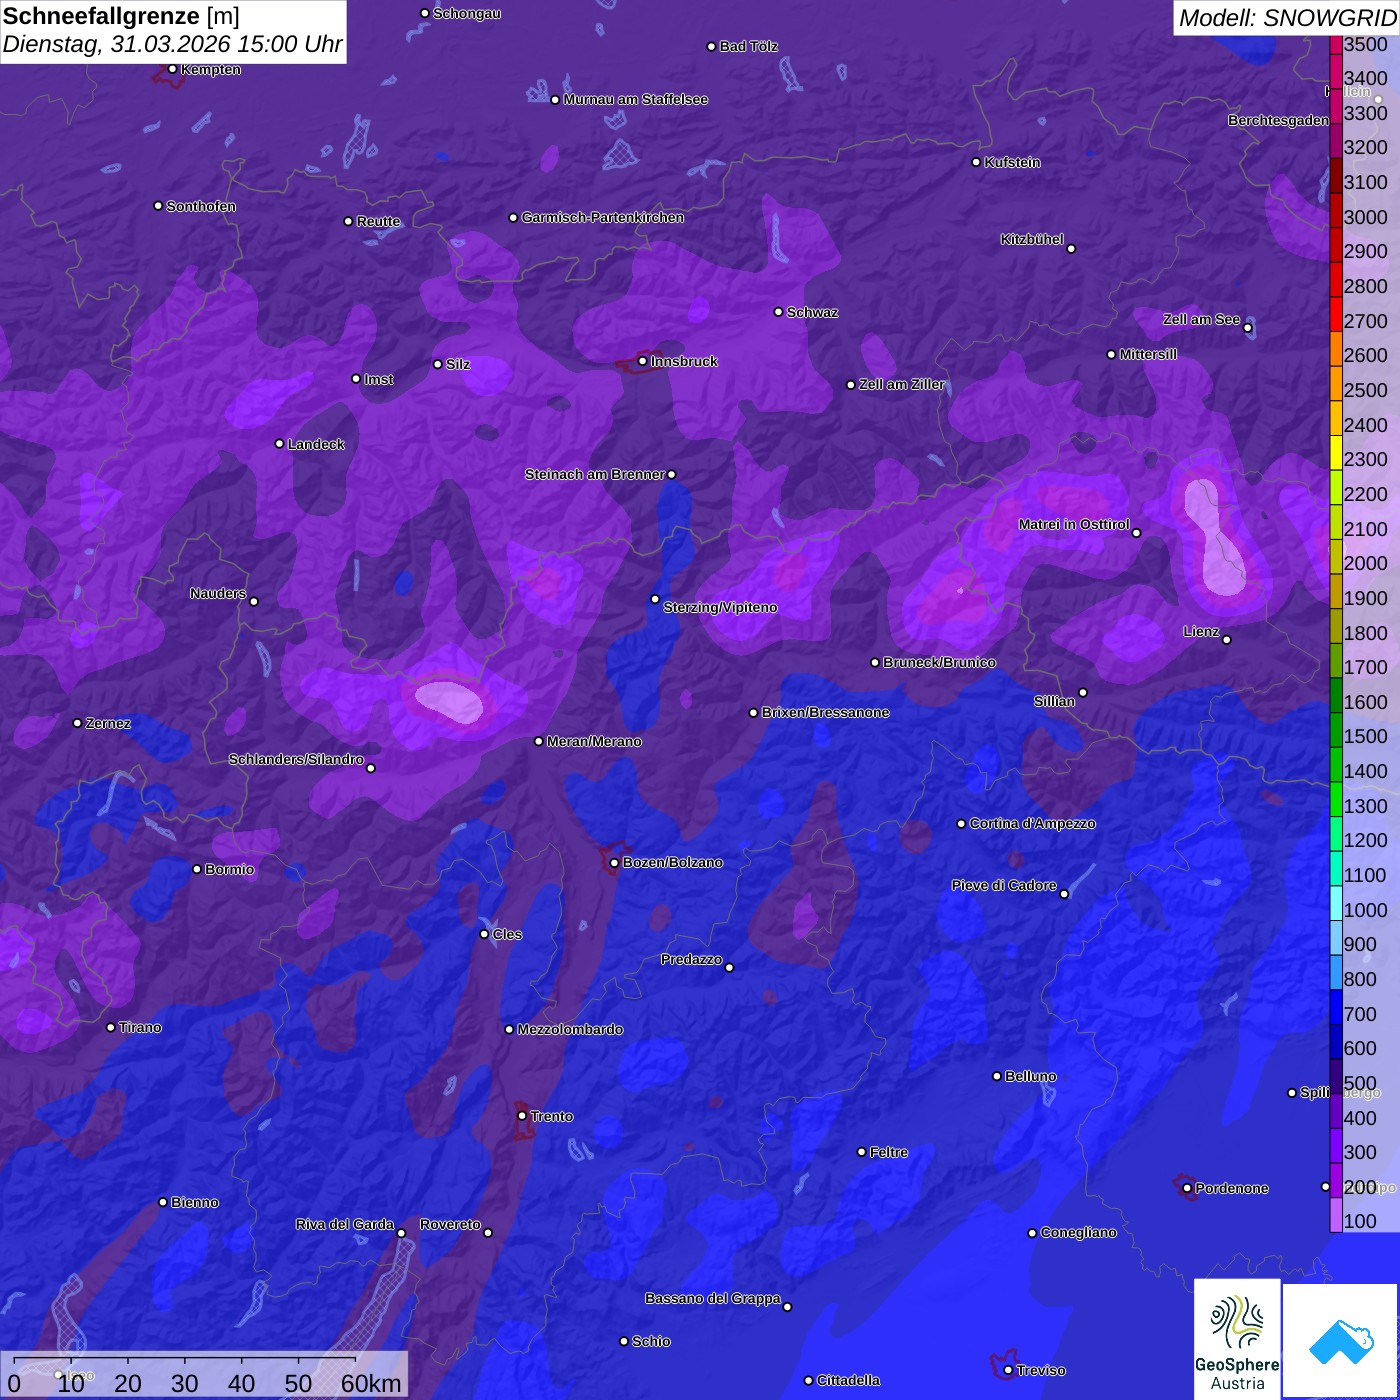Click the GeoSphere Austria logo
This screenshot has height=1400, width=1400.
pyautogui.click(x=1237, y=1338)
